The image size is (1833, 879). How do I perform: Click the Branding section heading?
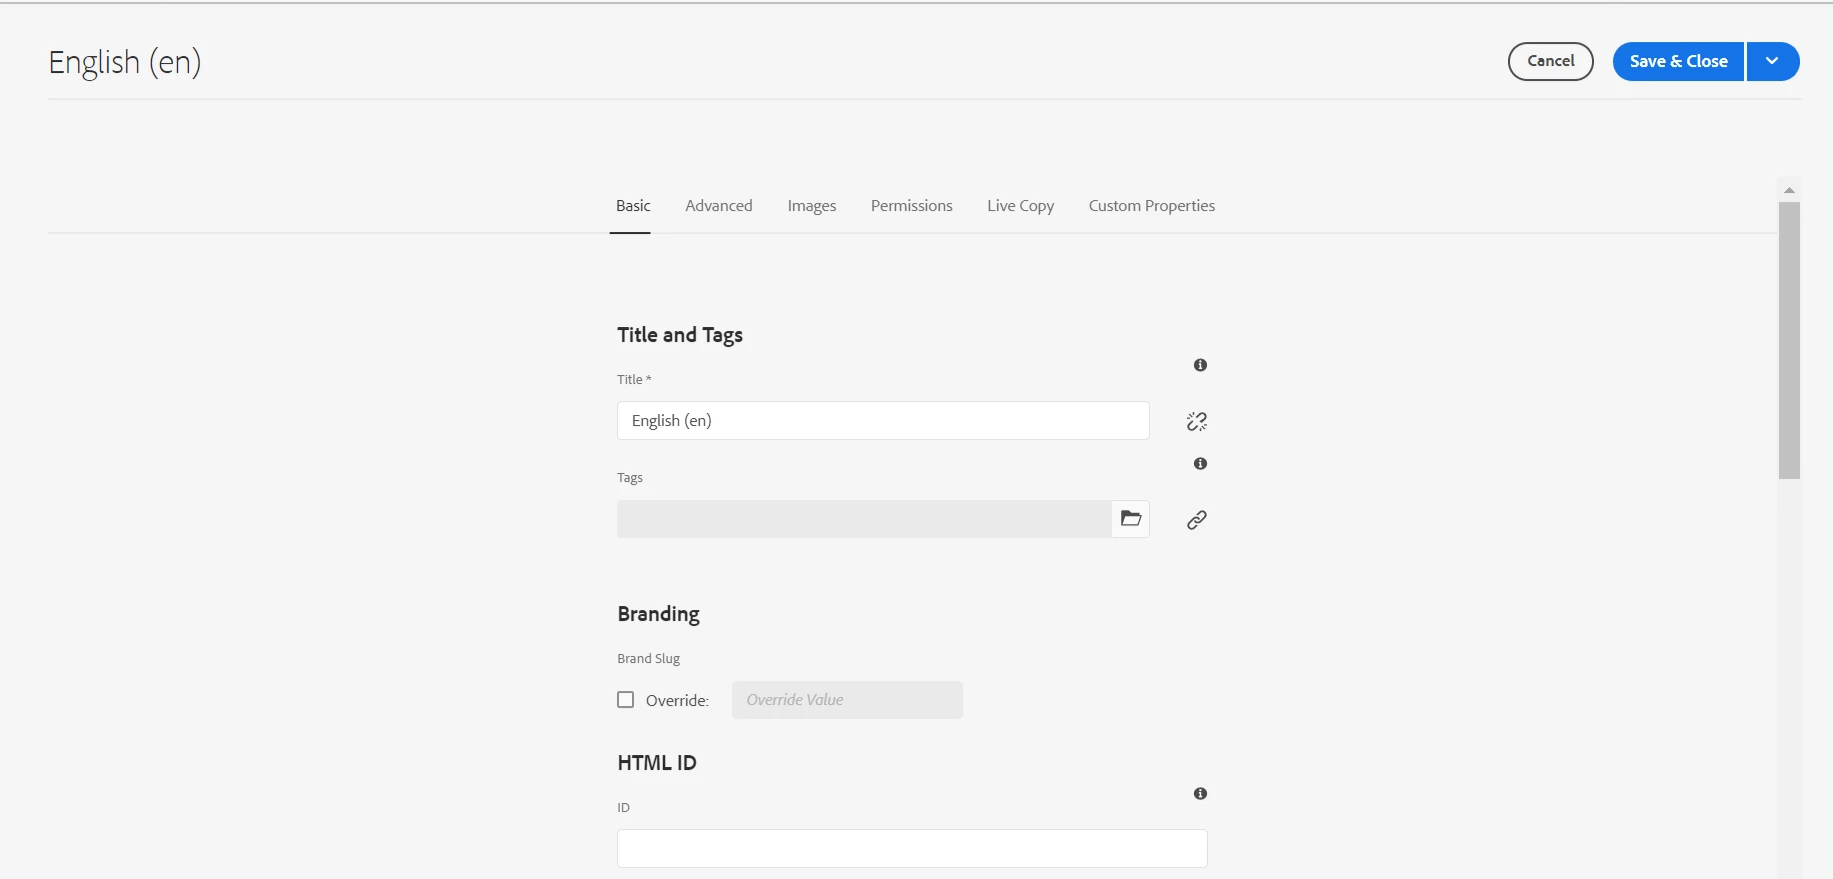658,614
